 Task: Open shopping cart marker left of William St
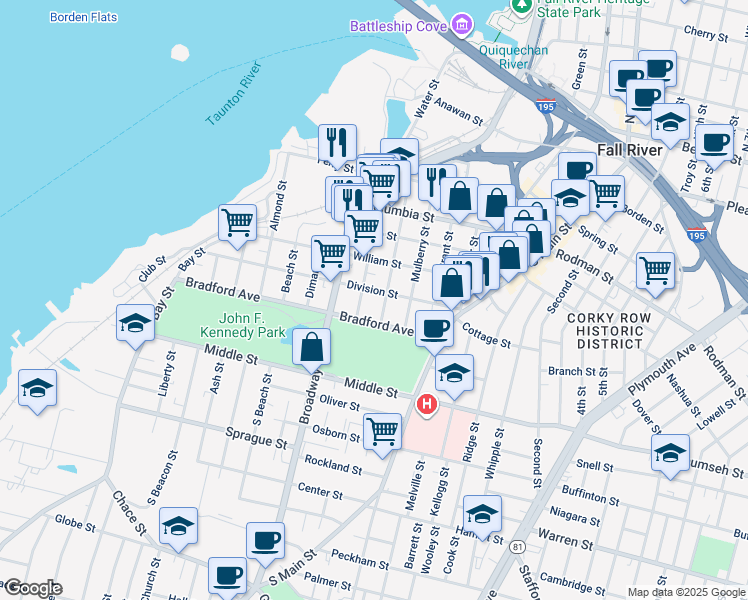tap(331, 254)
